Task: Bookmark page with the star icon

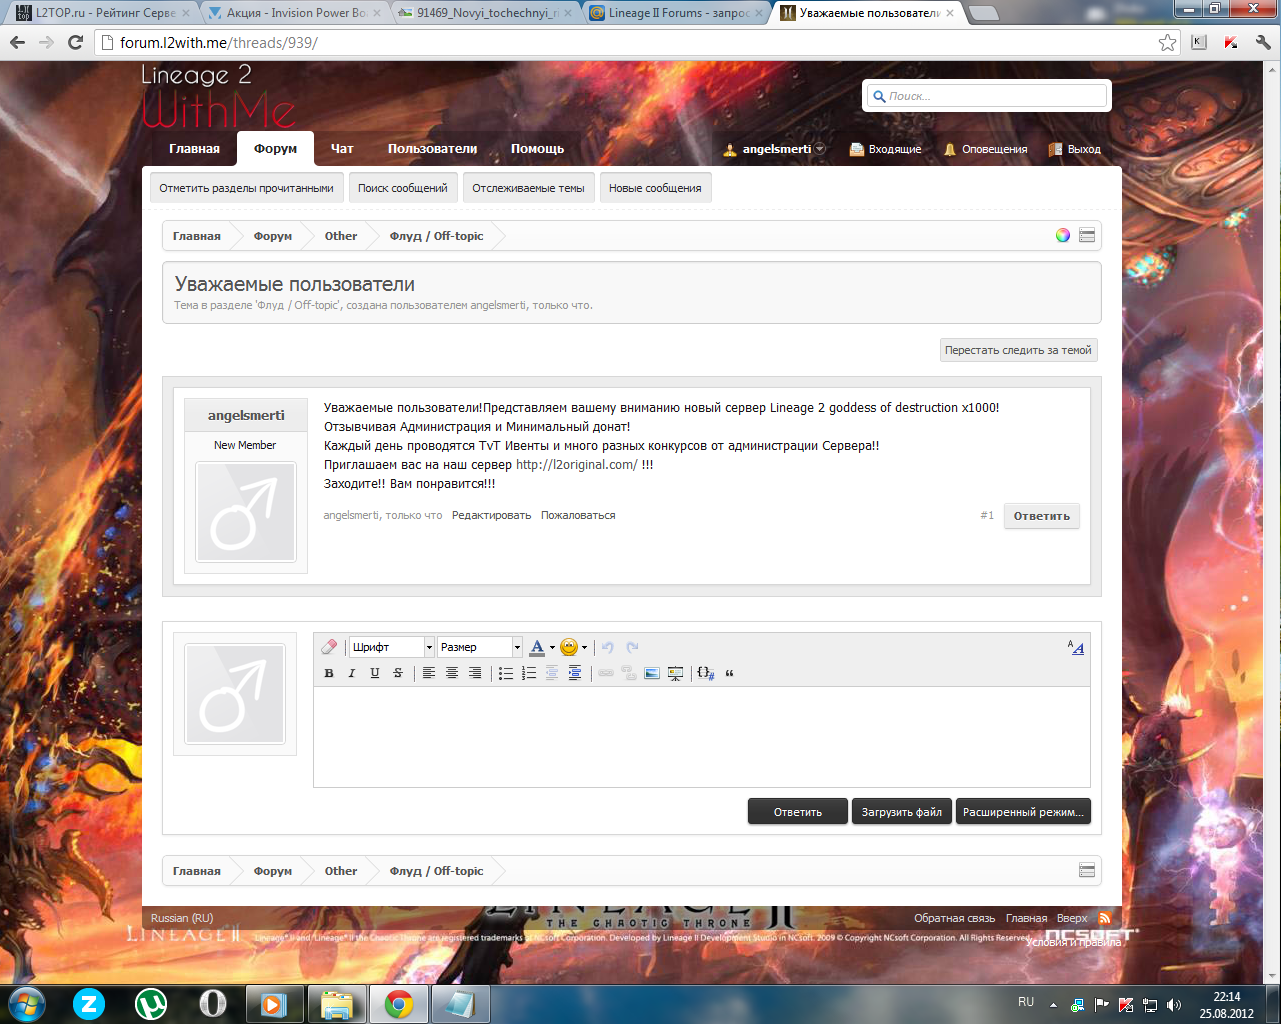Action: tap(1167, 42)
